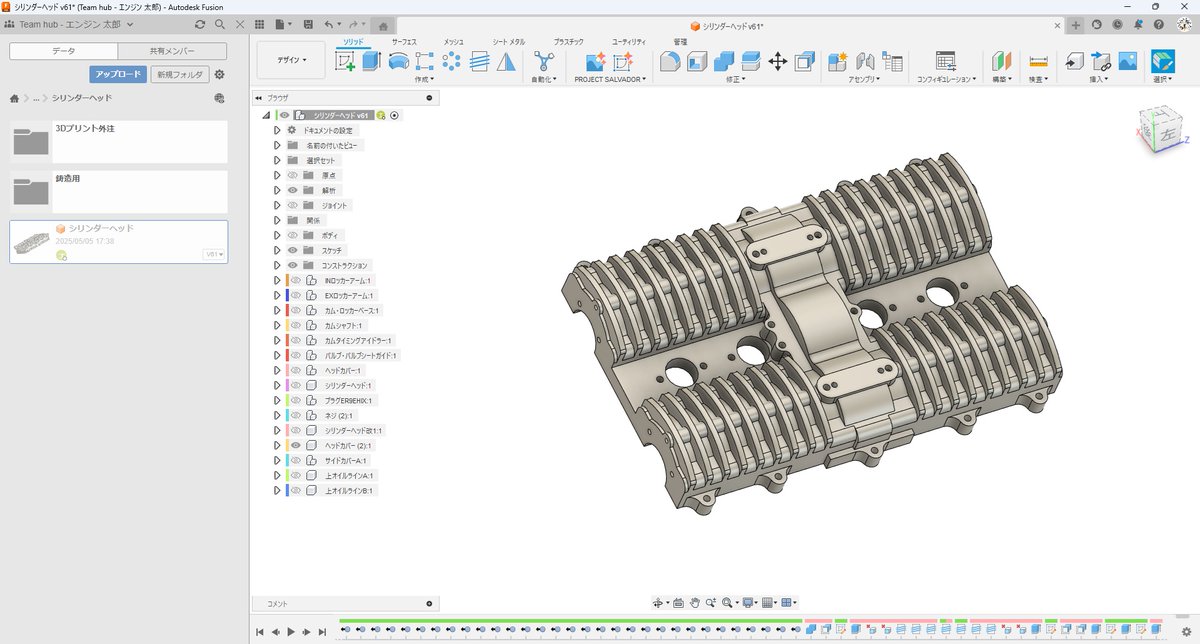Image resolution: width=1200 pixels, height=644 pixels.
Task: Open the デザイン workspace dropdown
Action: pyautogui.click(x=291, y=60)
